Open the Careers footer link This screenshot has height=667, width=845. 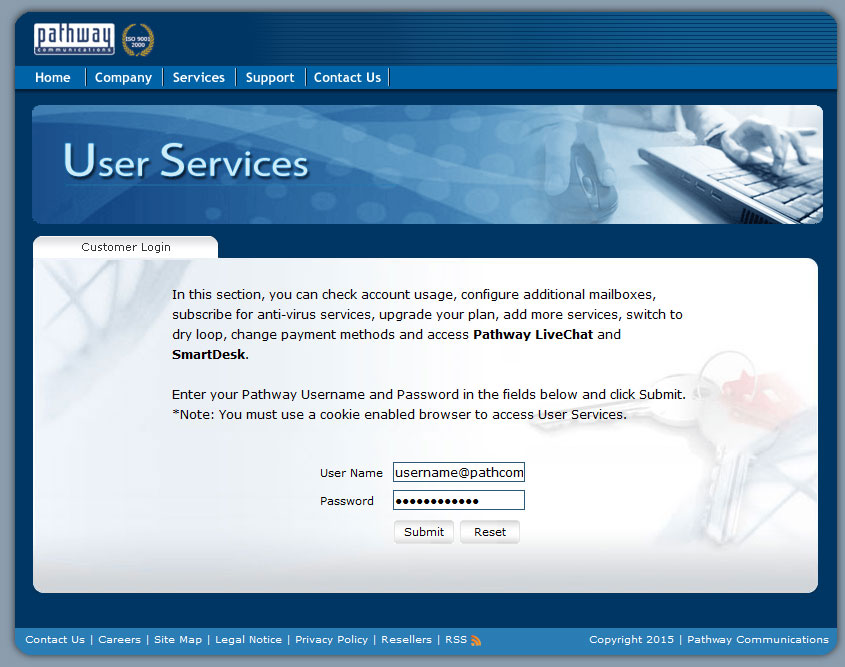click(119, 640)
